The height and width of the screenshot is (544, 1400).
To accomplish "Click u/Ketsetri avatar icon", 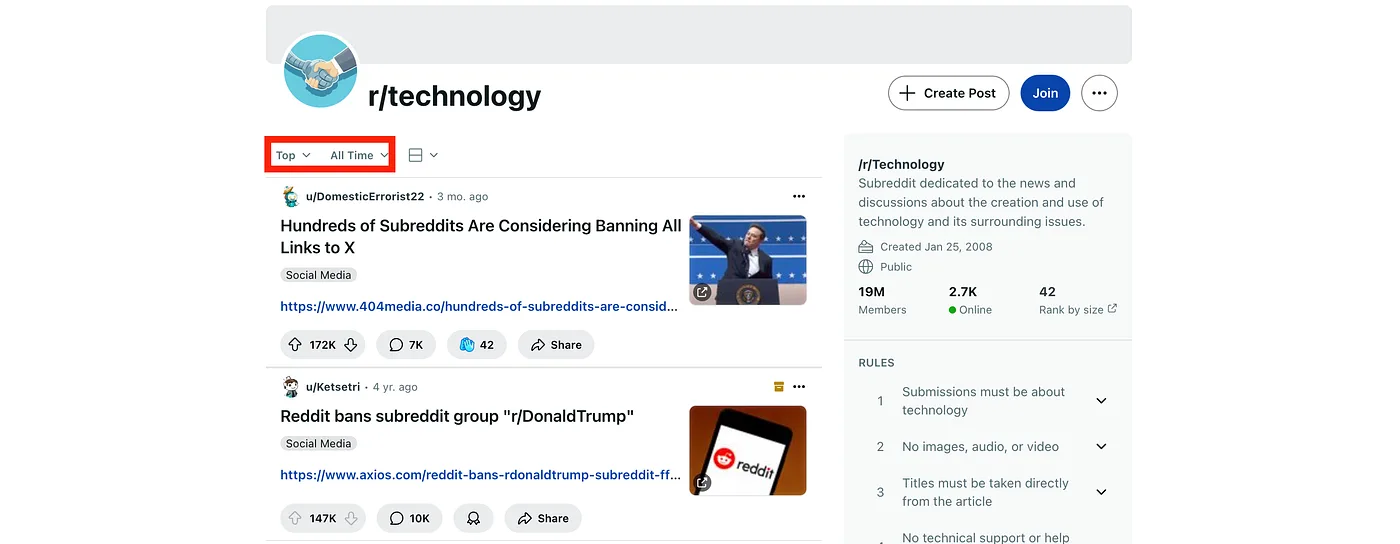I will tap(291, 387).
